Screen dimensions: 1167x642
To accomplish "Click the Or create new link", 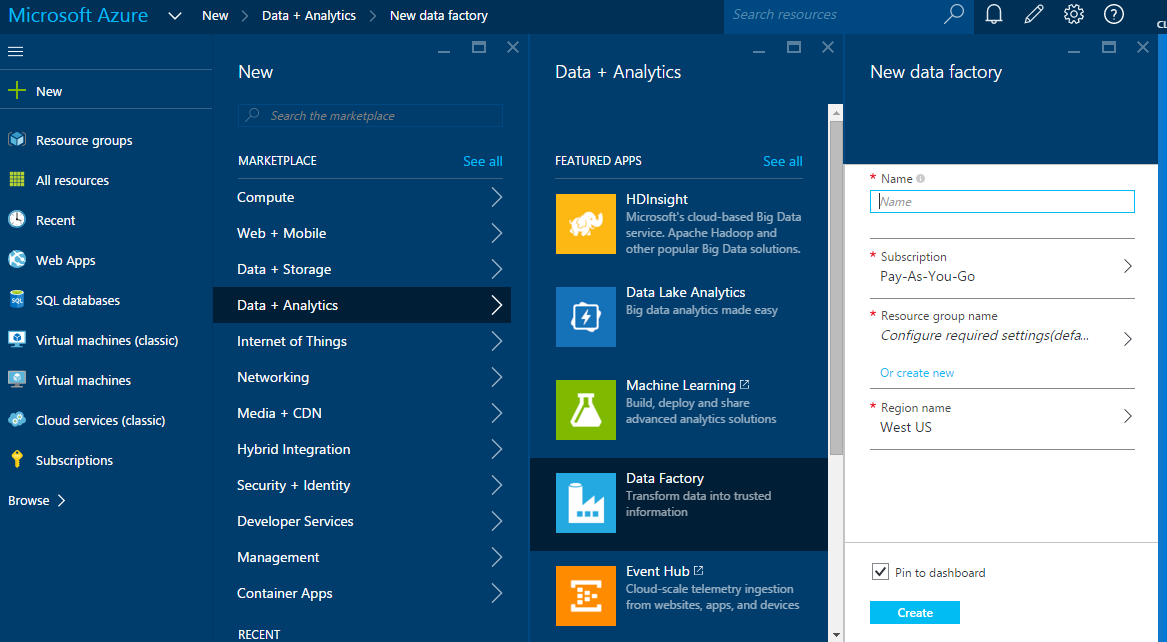I will [x=917, y=373].
